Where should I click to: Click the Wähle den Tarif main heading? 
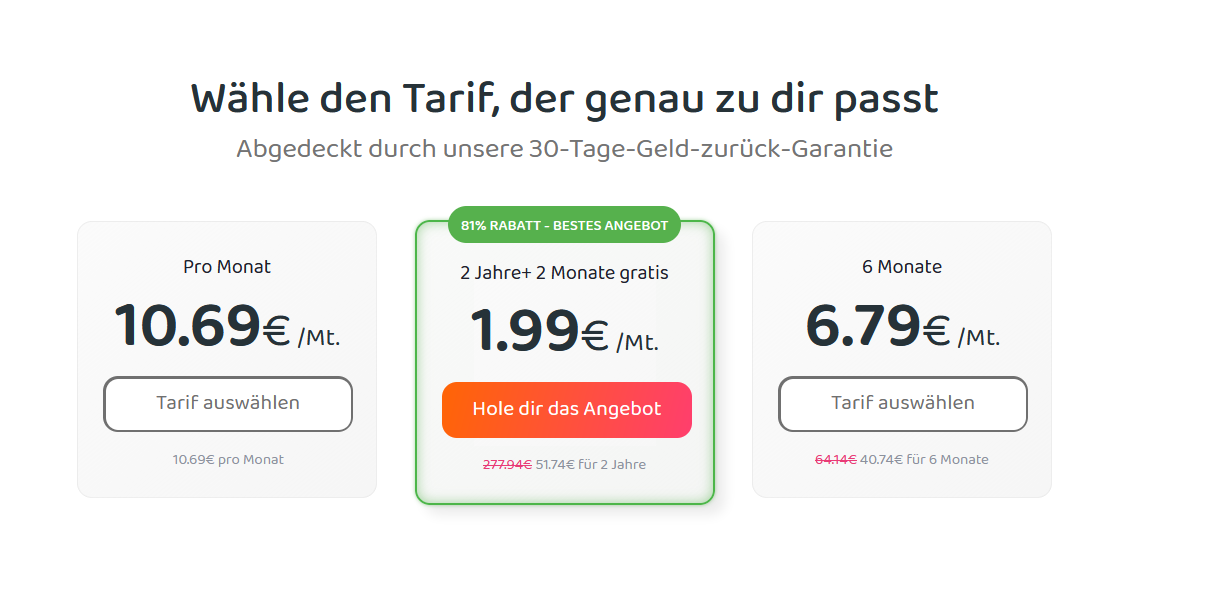565,99
